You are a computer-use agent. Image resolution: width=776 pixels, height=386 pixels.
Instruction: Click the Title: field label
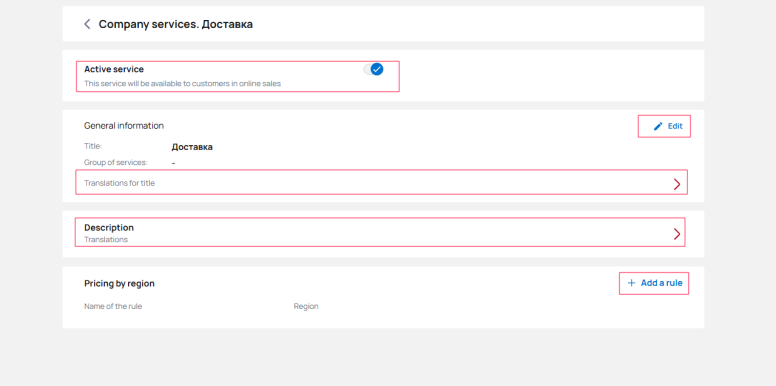point(93,146)
